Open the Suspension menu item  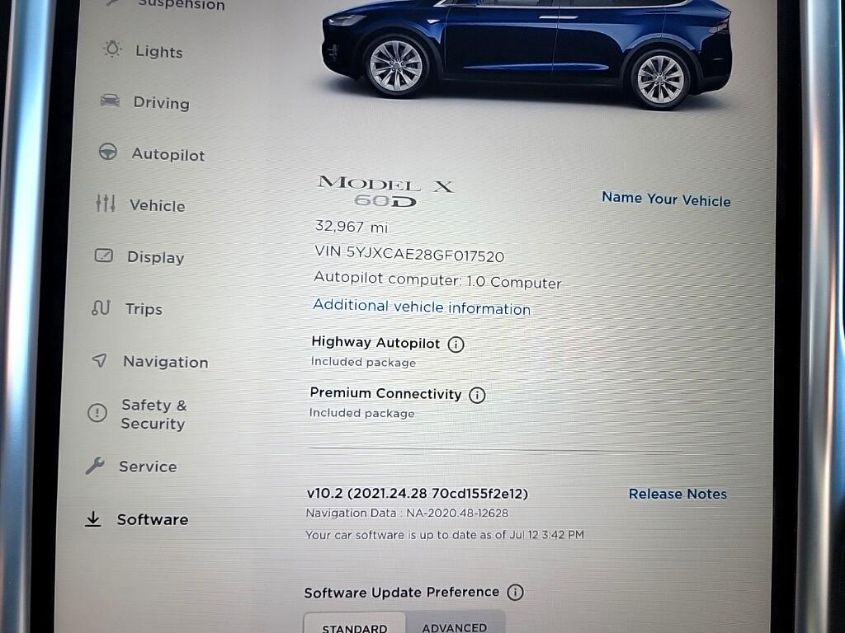pyautogui.click(x=181, y=5)
